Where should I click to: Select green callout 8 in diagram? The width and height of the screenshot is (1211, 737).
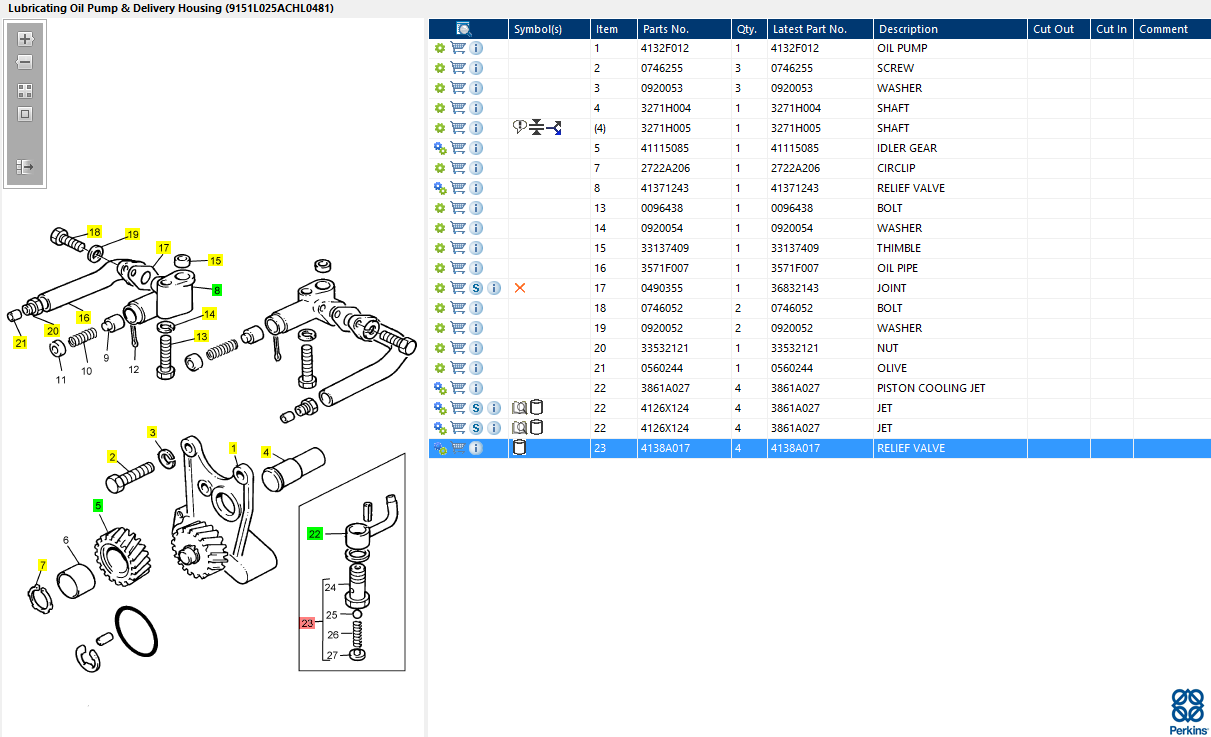click(x=216, y=289)
